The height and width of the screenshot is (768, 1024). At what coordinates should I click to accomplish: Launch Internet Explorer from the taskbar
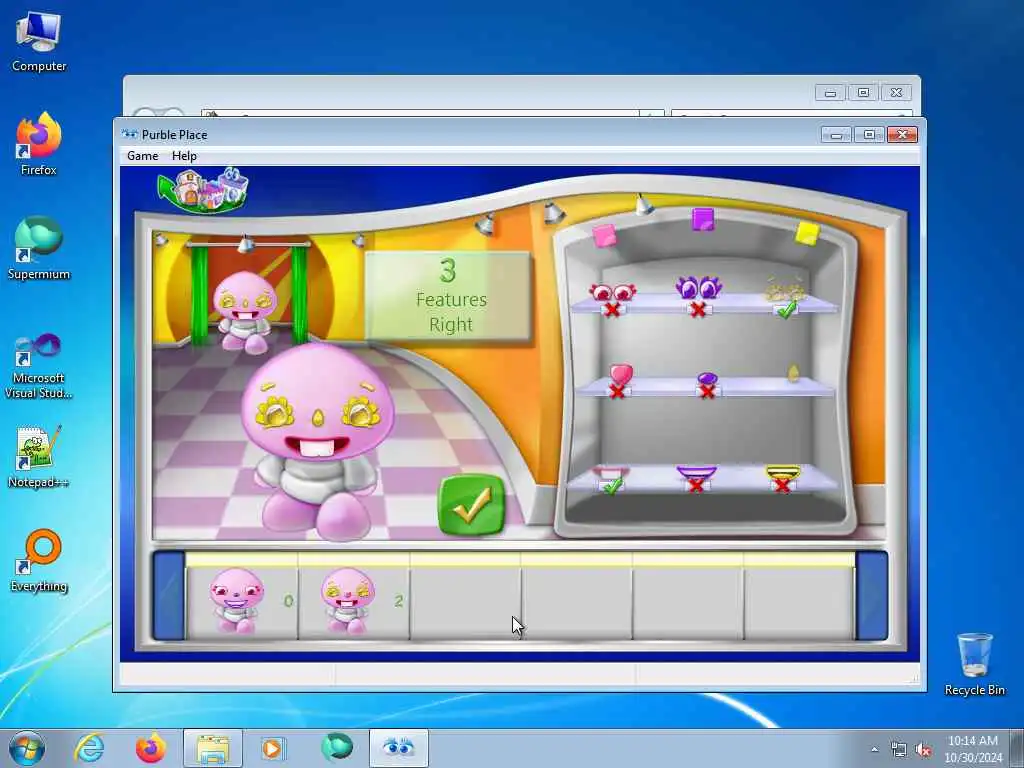tap(89, 748)
